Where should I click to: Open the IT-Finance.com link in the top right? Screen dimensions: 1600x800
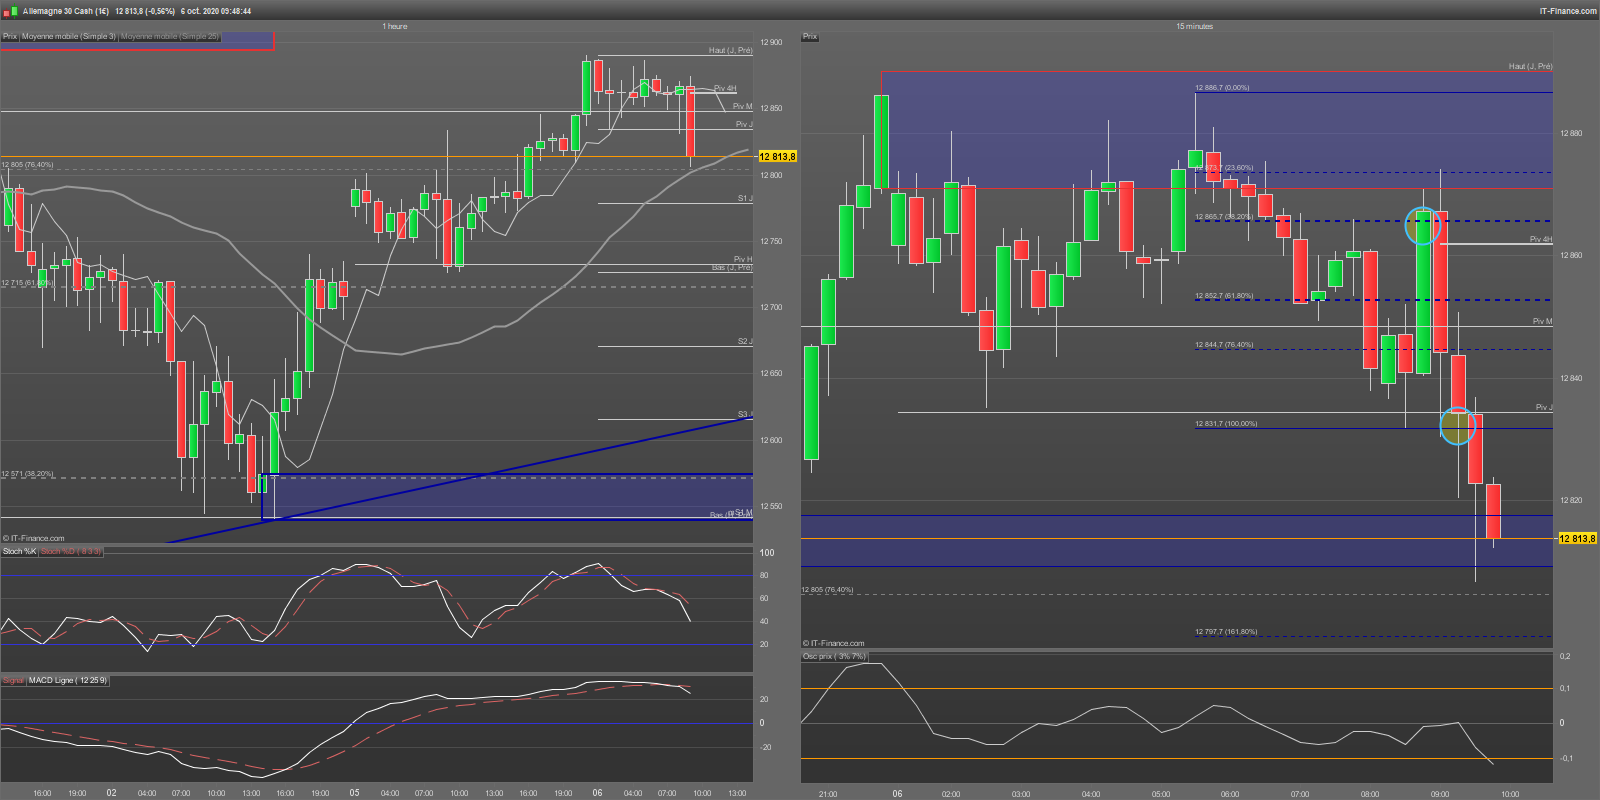(1568, 11)
